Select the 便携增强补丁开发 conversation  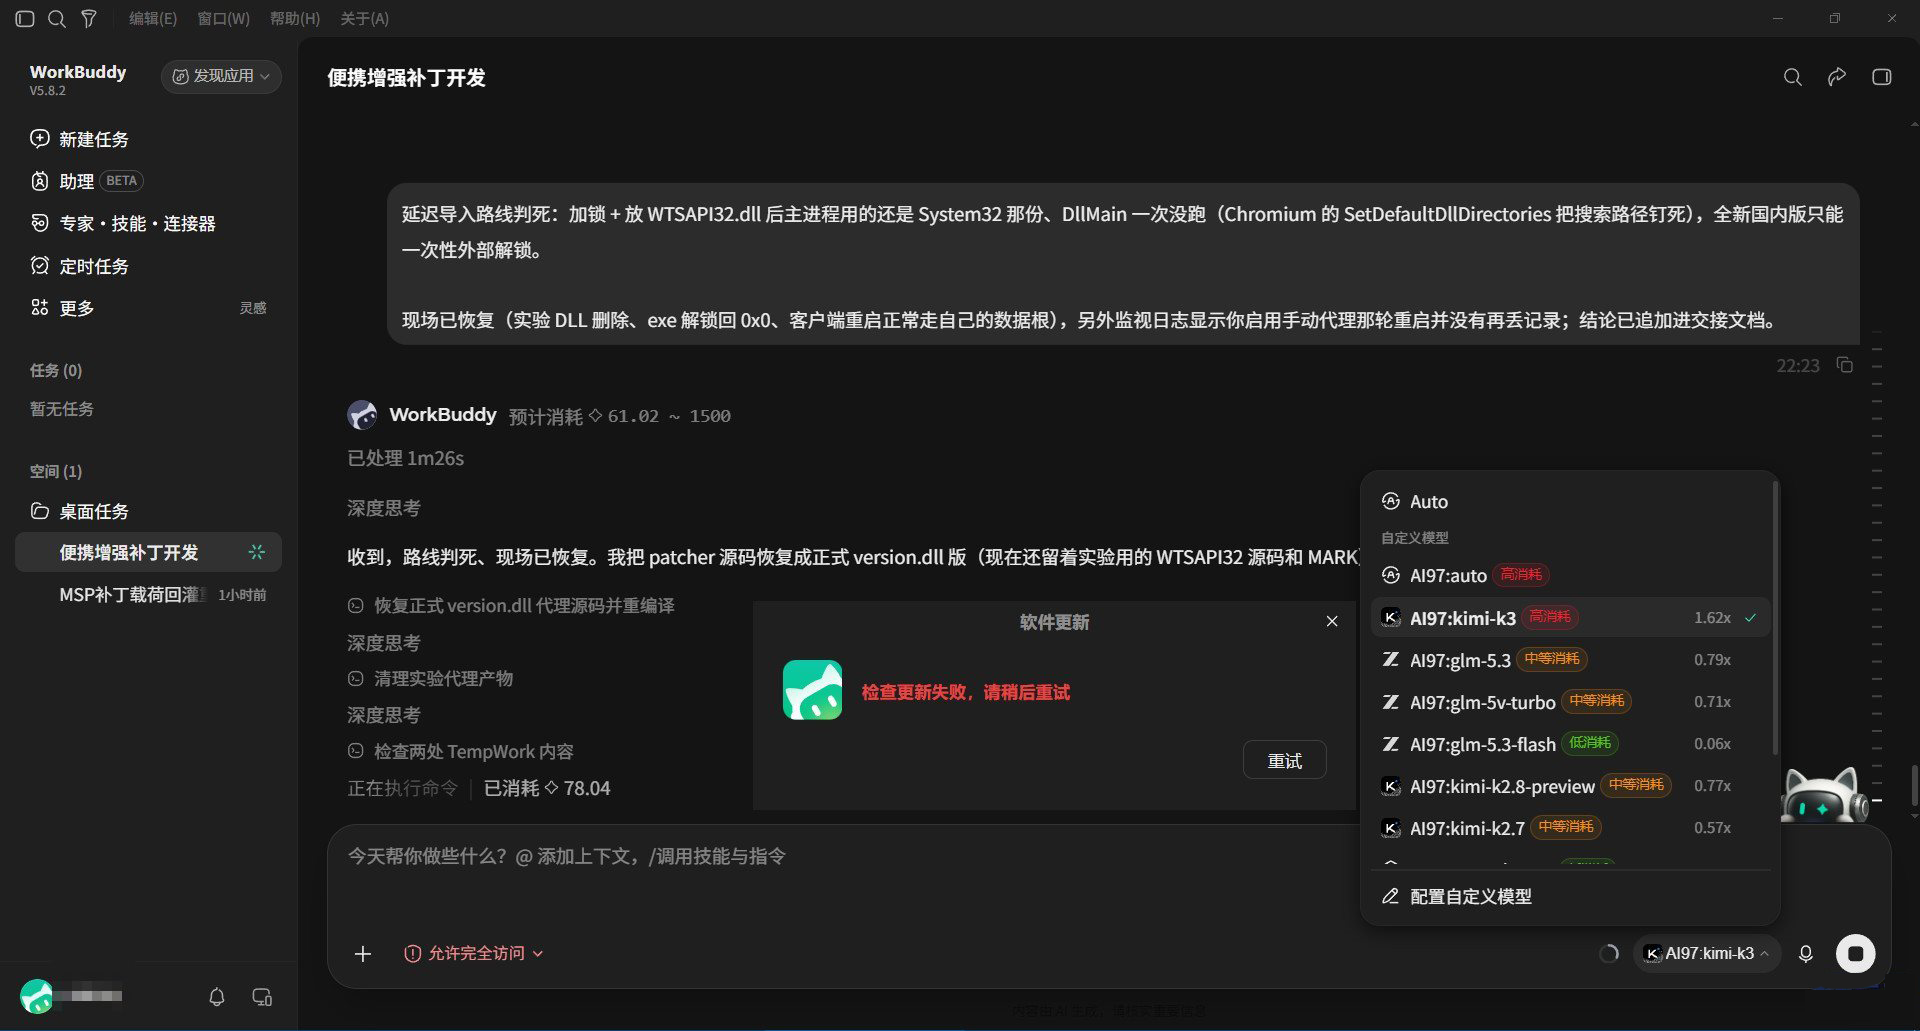[148, 552]
